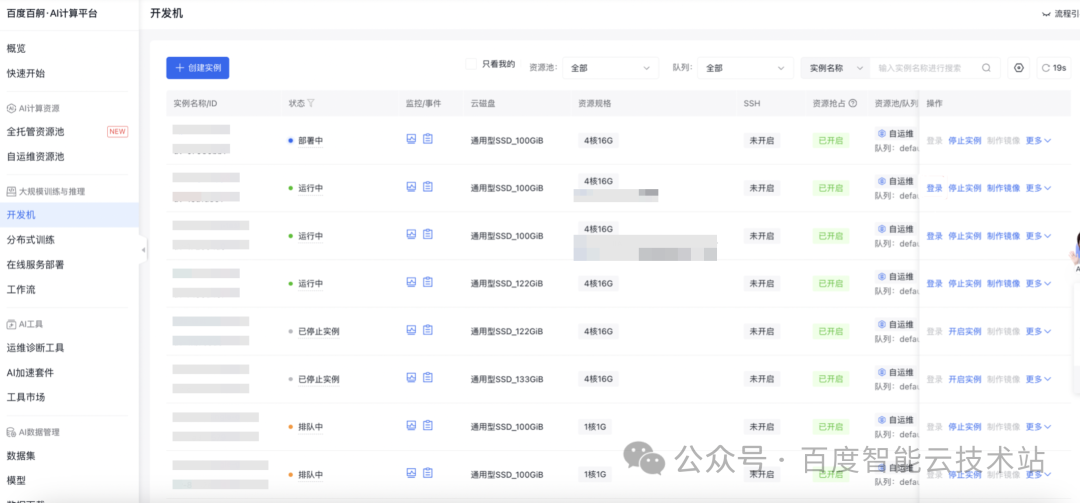1080x503 pixels.
Task: Open the table column settings icon
Action: pos(1019,68)
